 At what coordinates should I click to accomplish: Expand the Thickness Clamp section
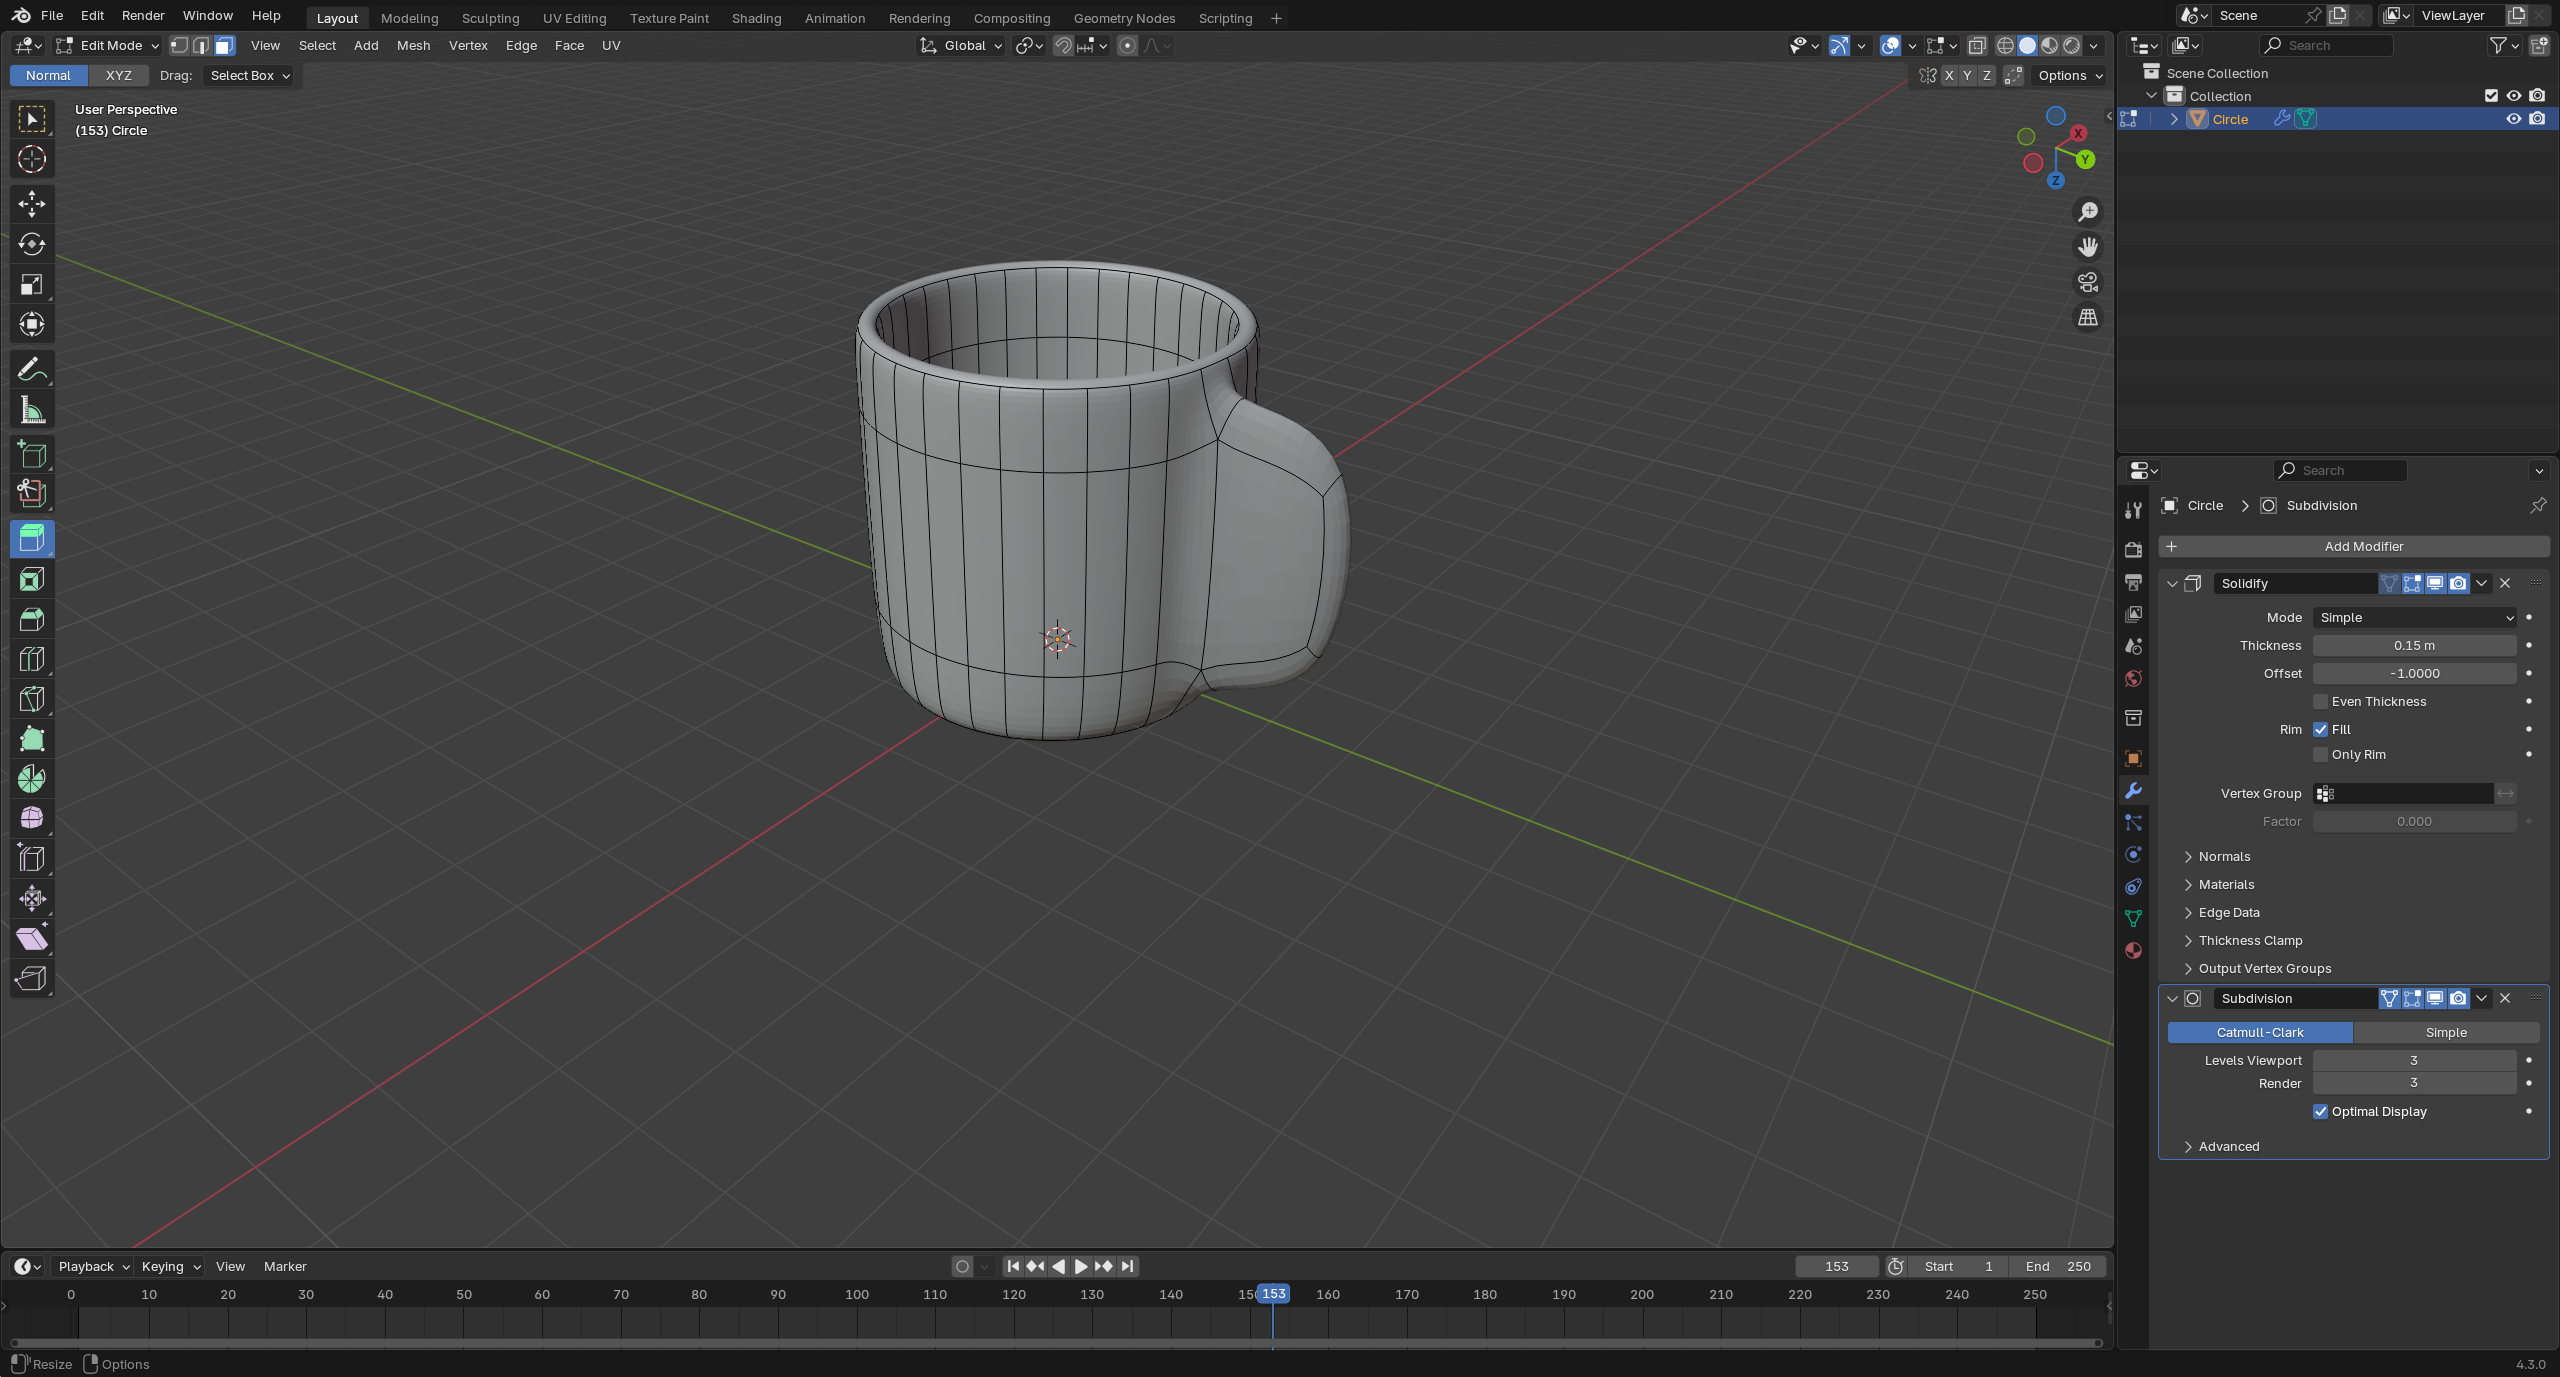coord(2249,940)
